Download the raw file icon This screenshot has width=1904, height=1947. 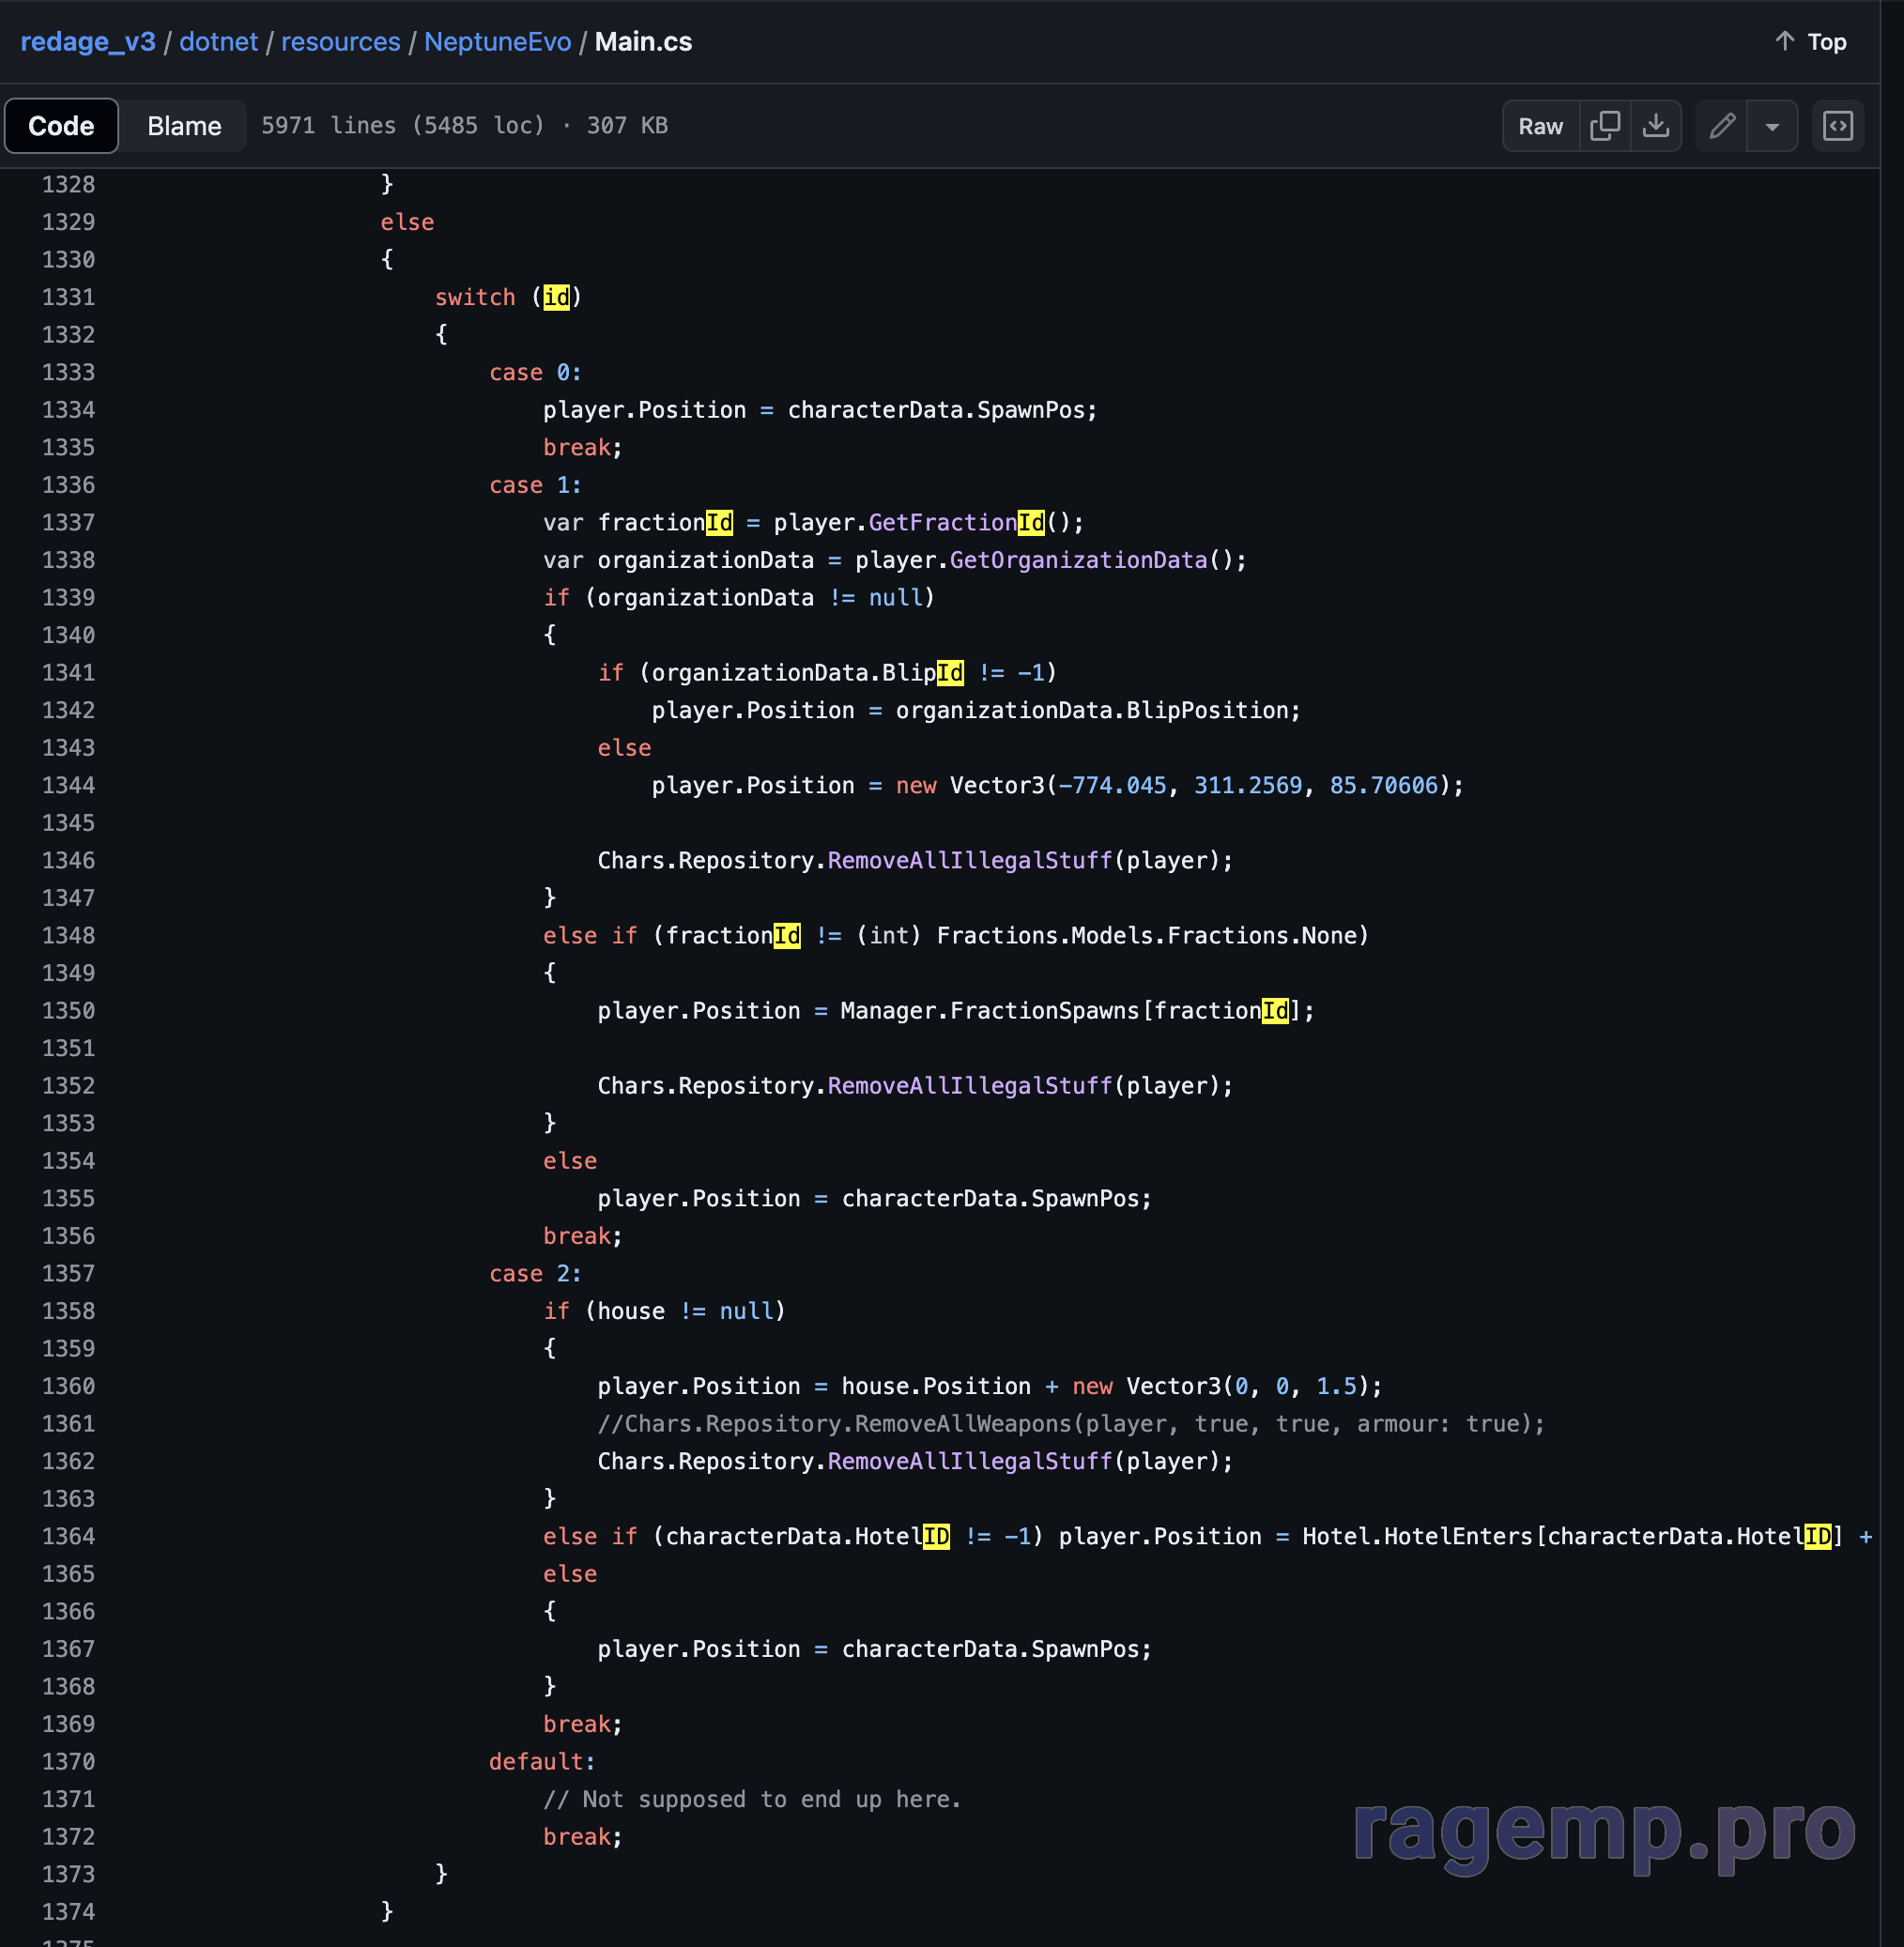point(1655,126)
